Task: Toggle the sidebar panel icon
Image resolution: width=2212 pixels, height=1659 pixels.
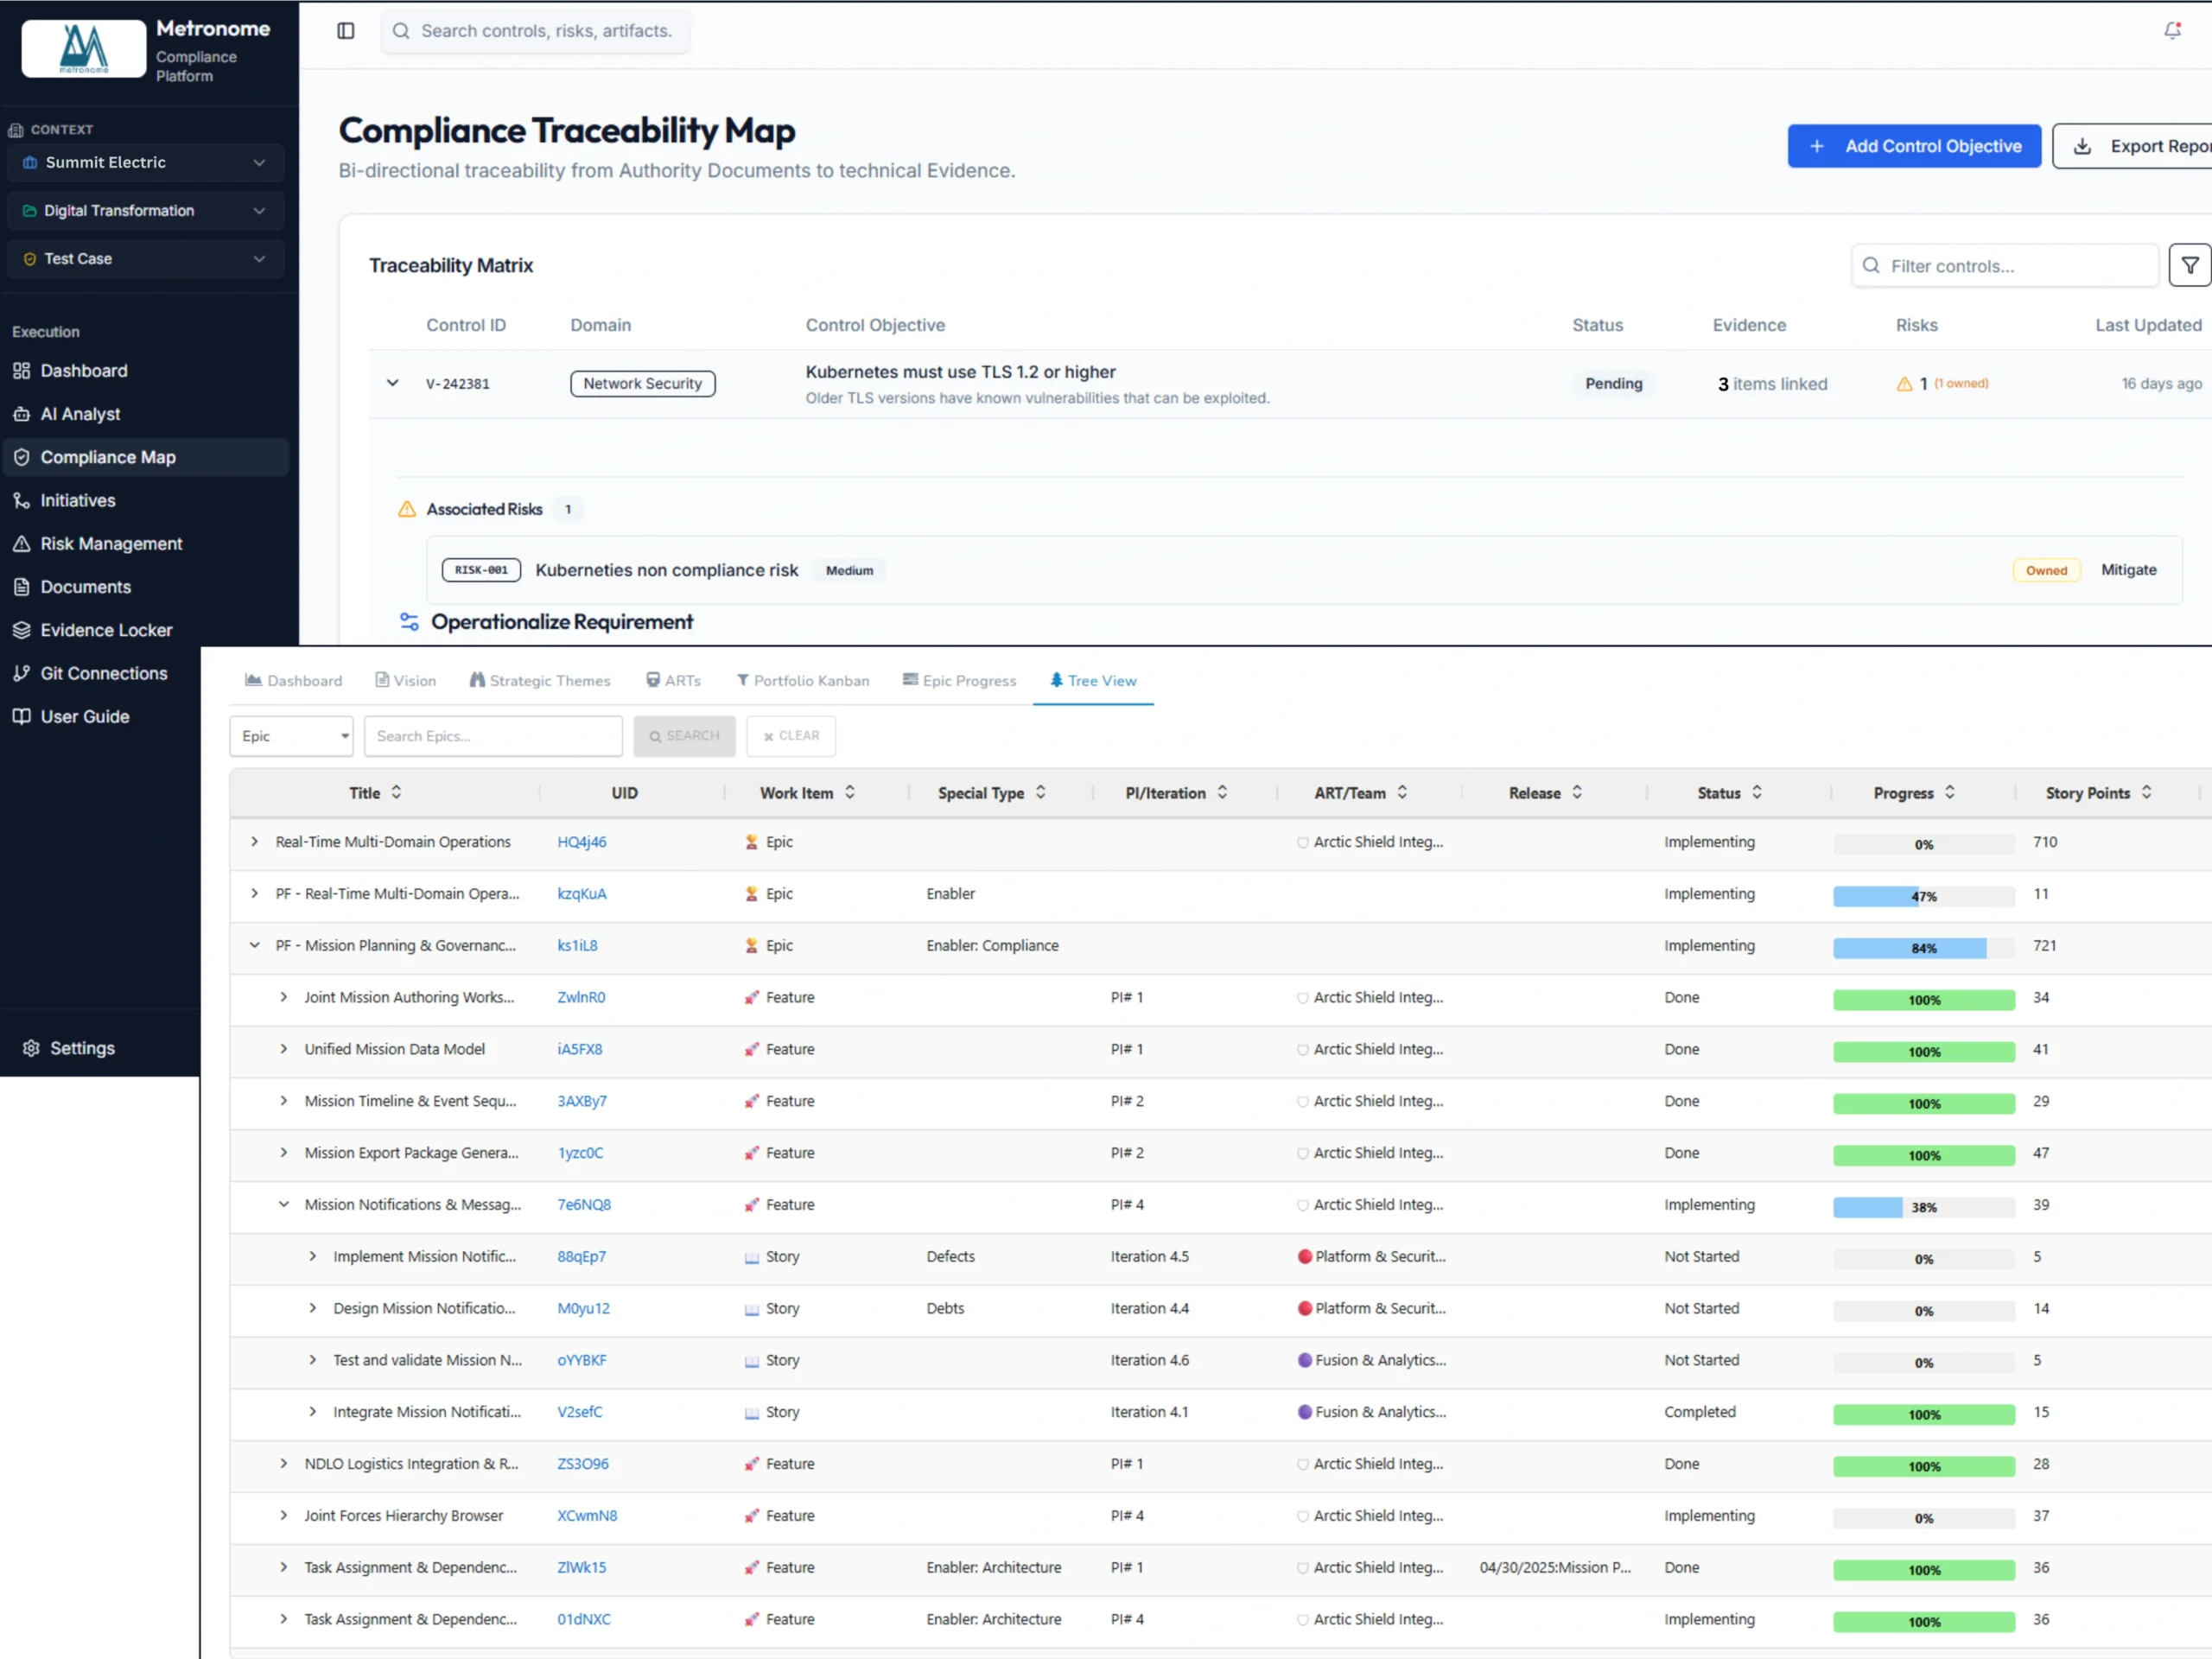Action: (346, 31)
